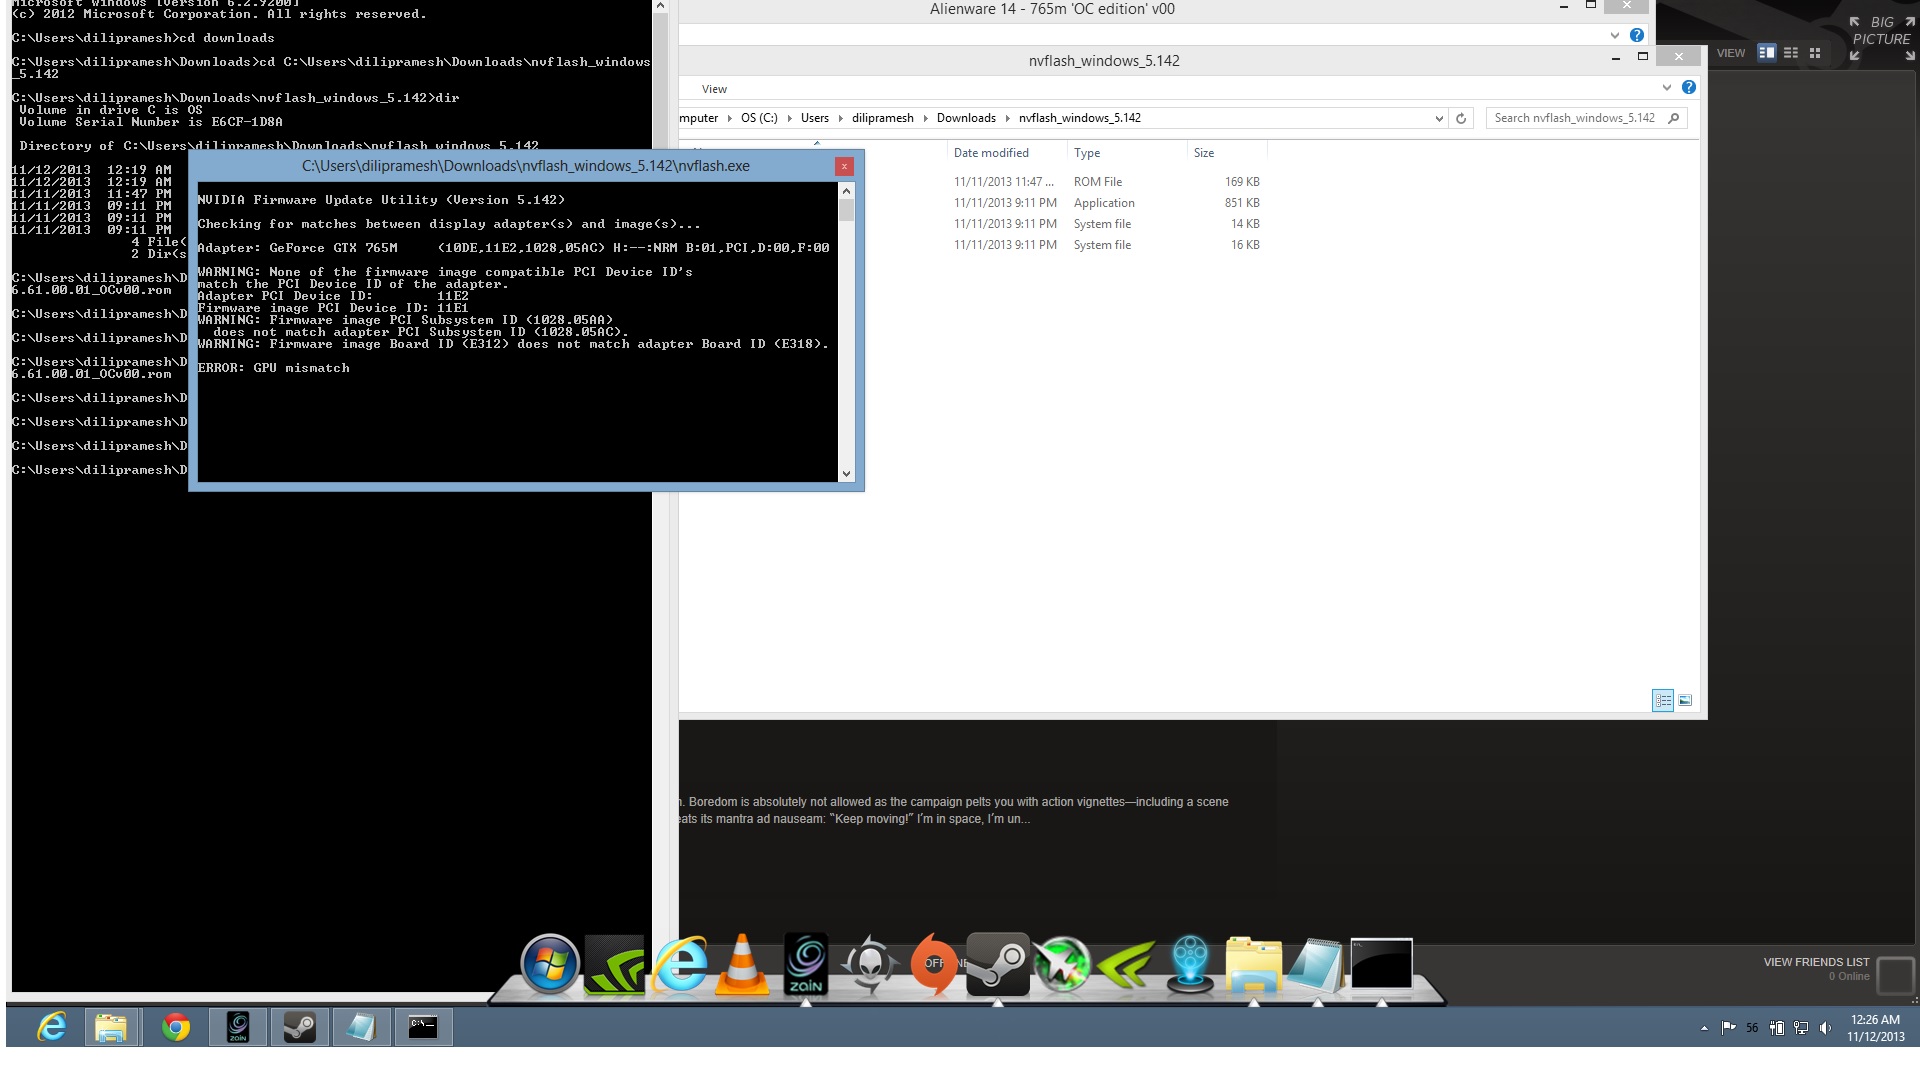Open the View ribbon tab
1920x1080 pixels.
(x=714, y=89)
